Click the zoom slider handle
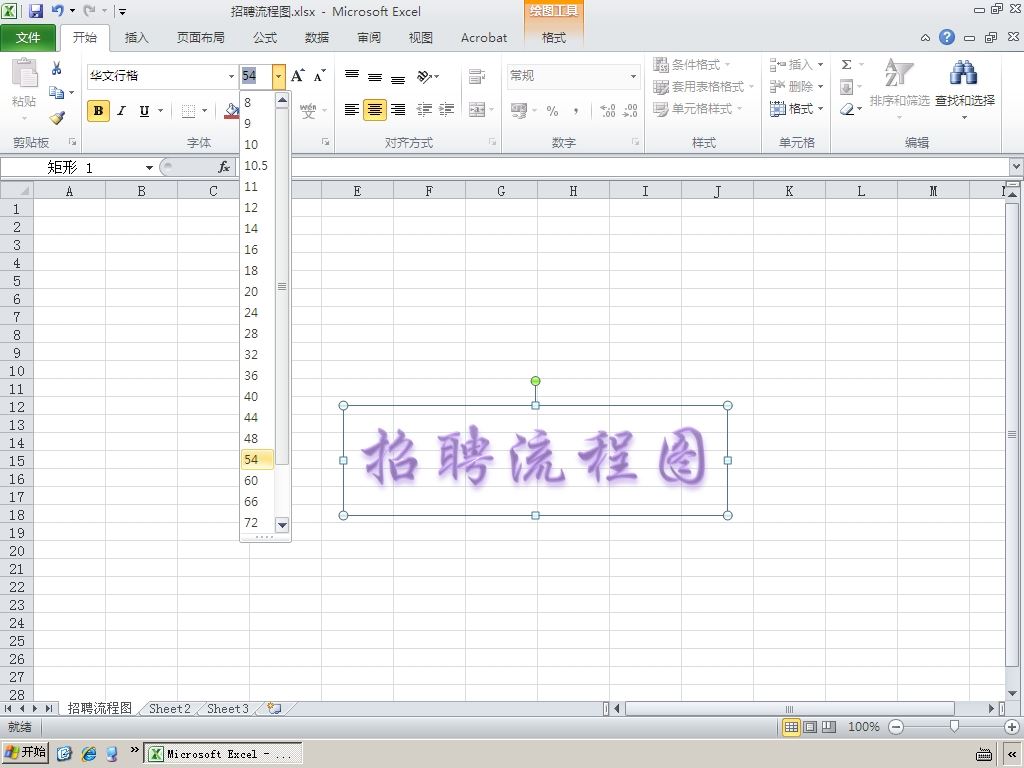Screen dimensions: 1024x768 [x=954, y=727]
